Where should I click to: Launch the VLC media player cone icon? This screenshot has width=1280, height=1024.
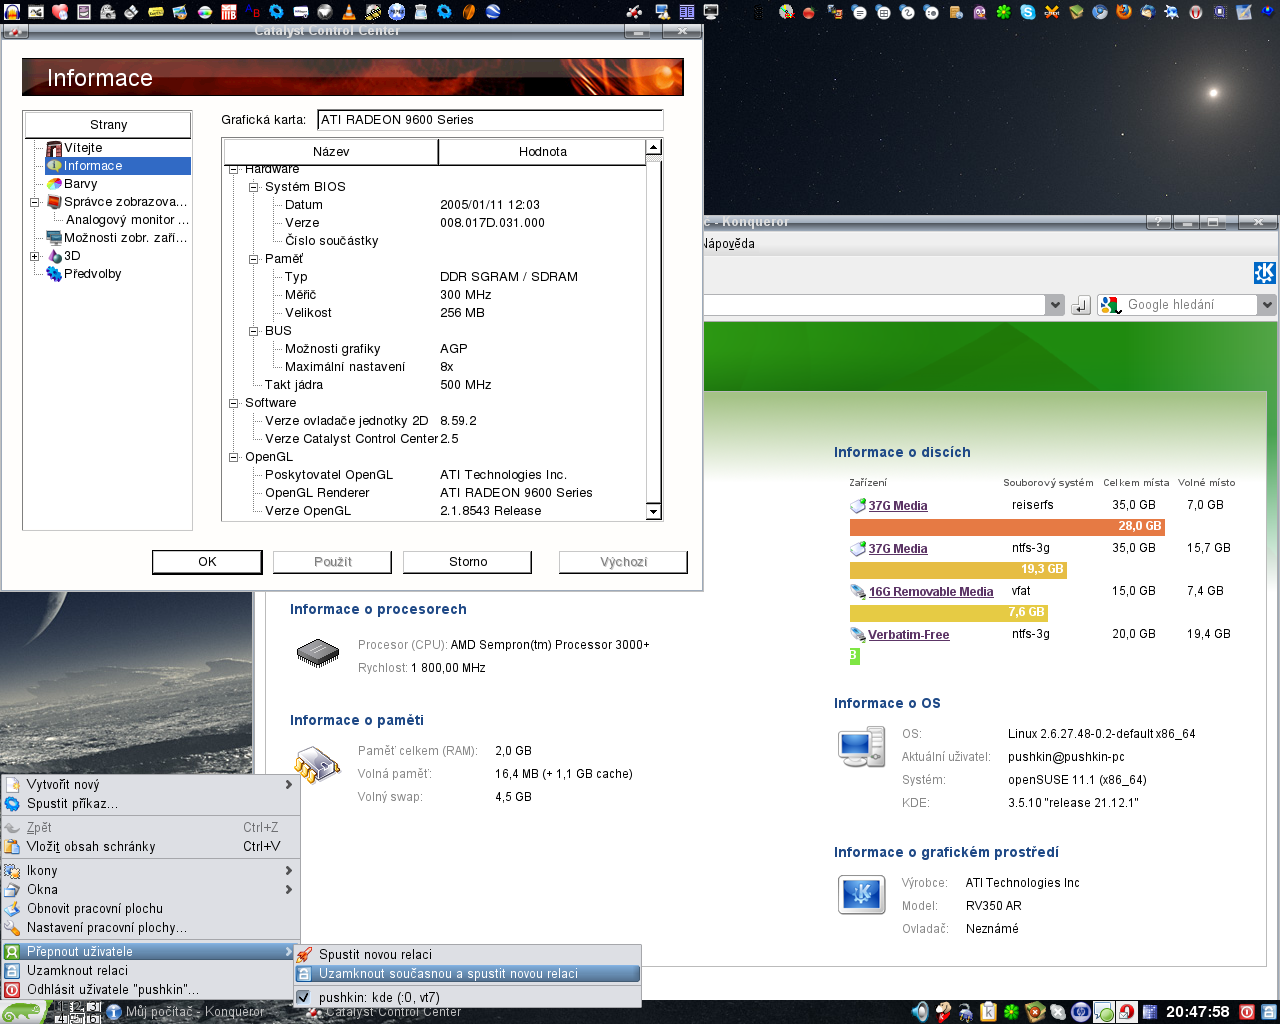(x=349, y=12)
